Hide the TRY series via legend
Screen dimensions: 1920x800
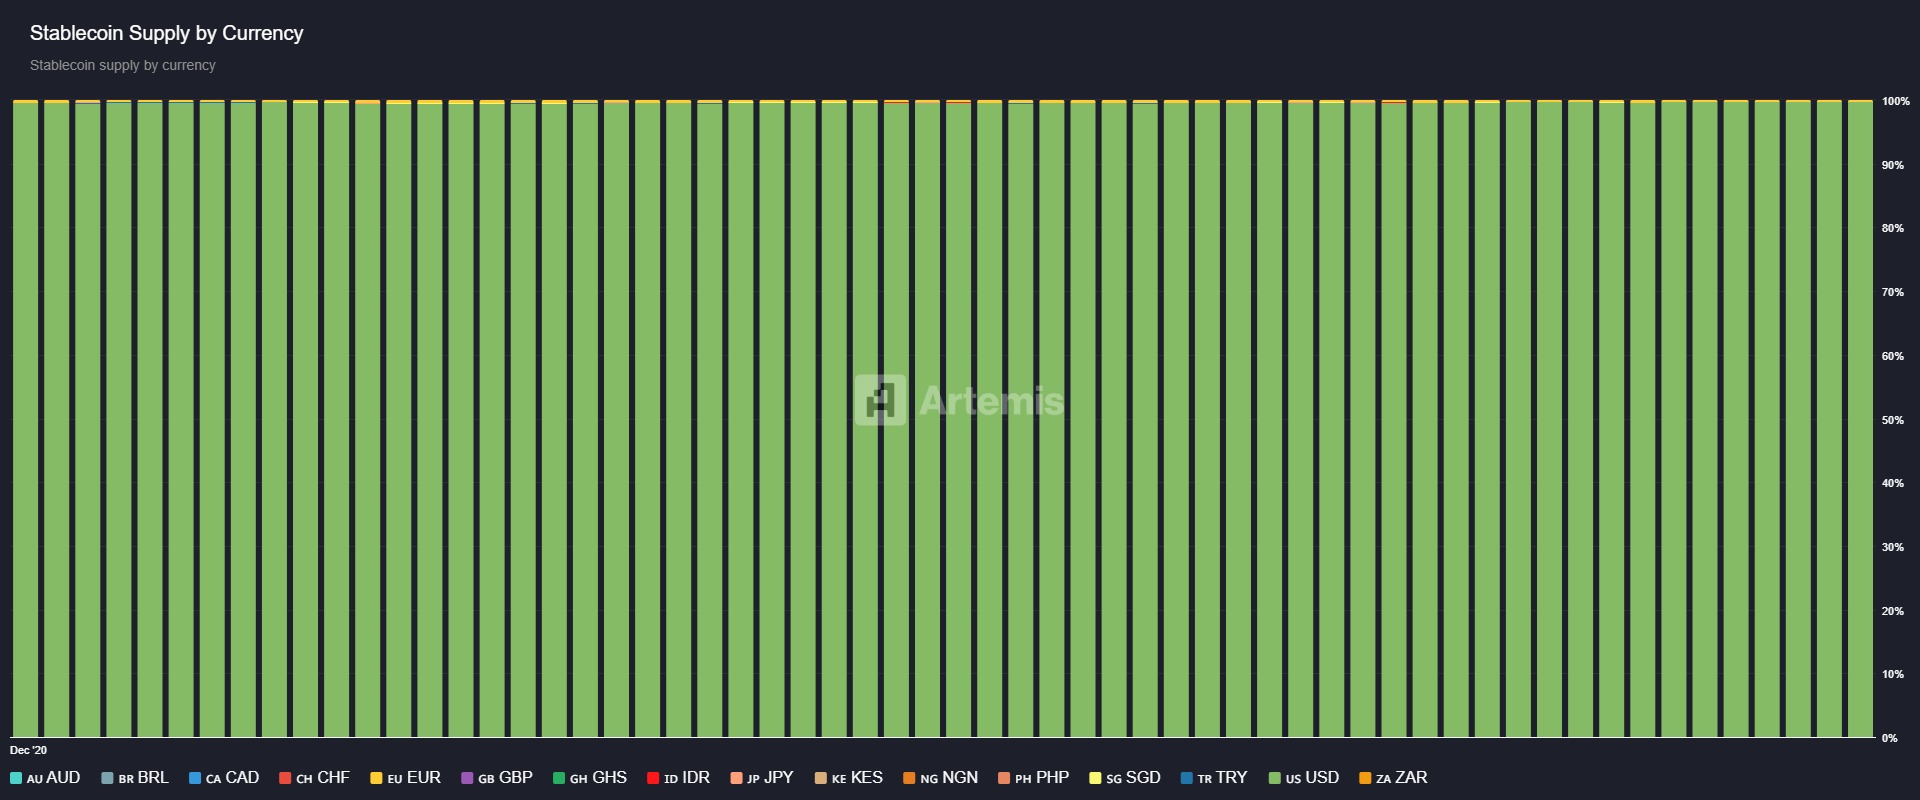tap(1215, 778)
